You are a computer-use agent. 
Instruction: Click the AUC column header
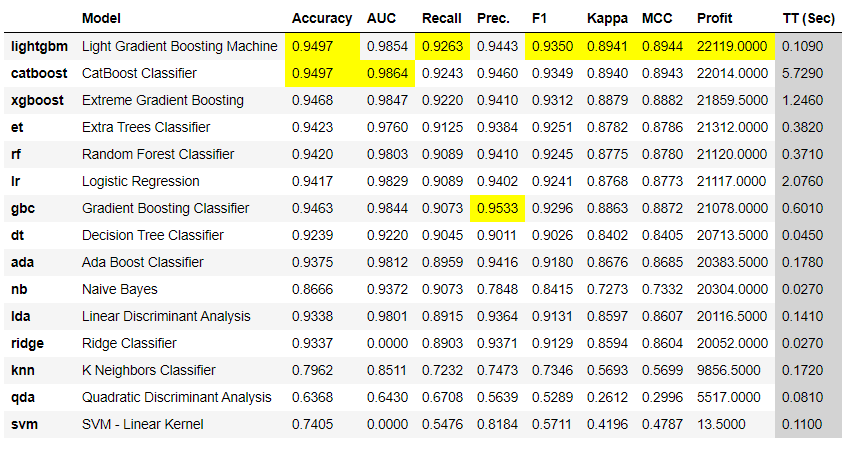382,19
